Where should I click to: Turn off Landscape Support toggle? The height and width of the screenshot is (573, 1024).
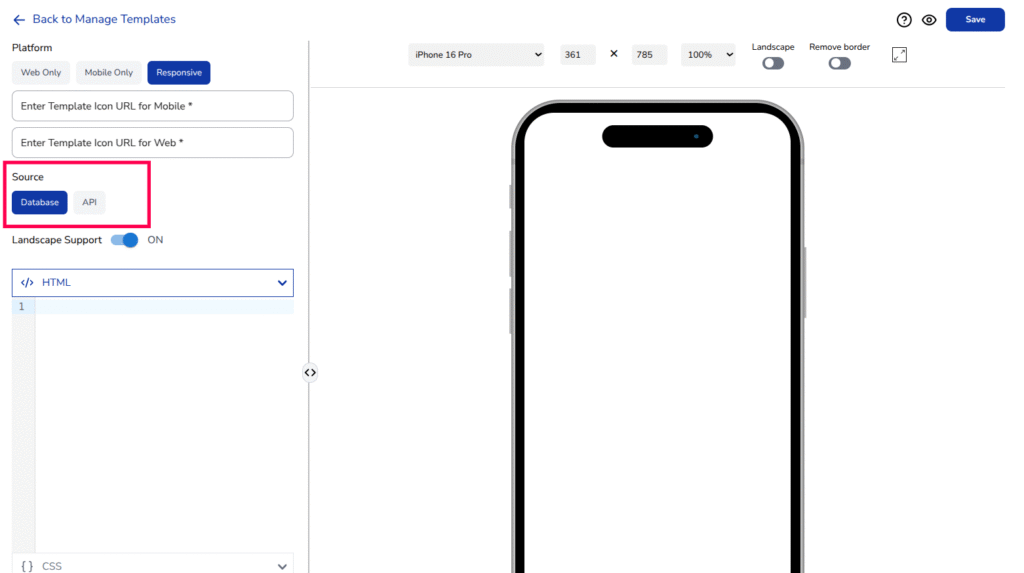[125, 240]
